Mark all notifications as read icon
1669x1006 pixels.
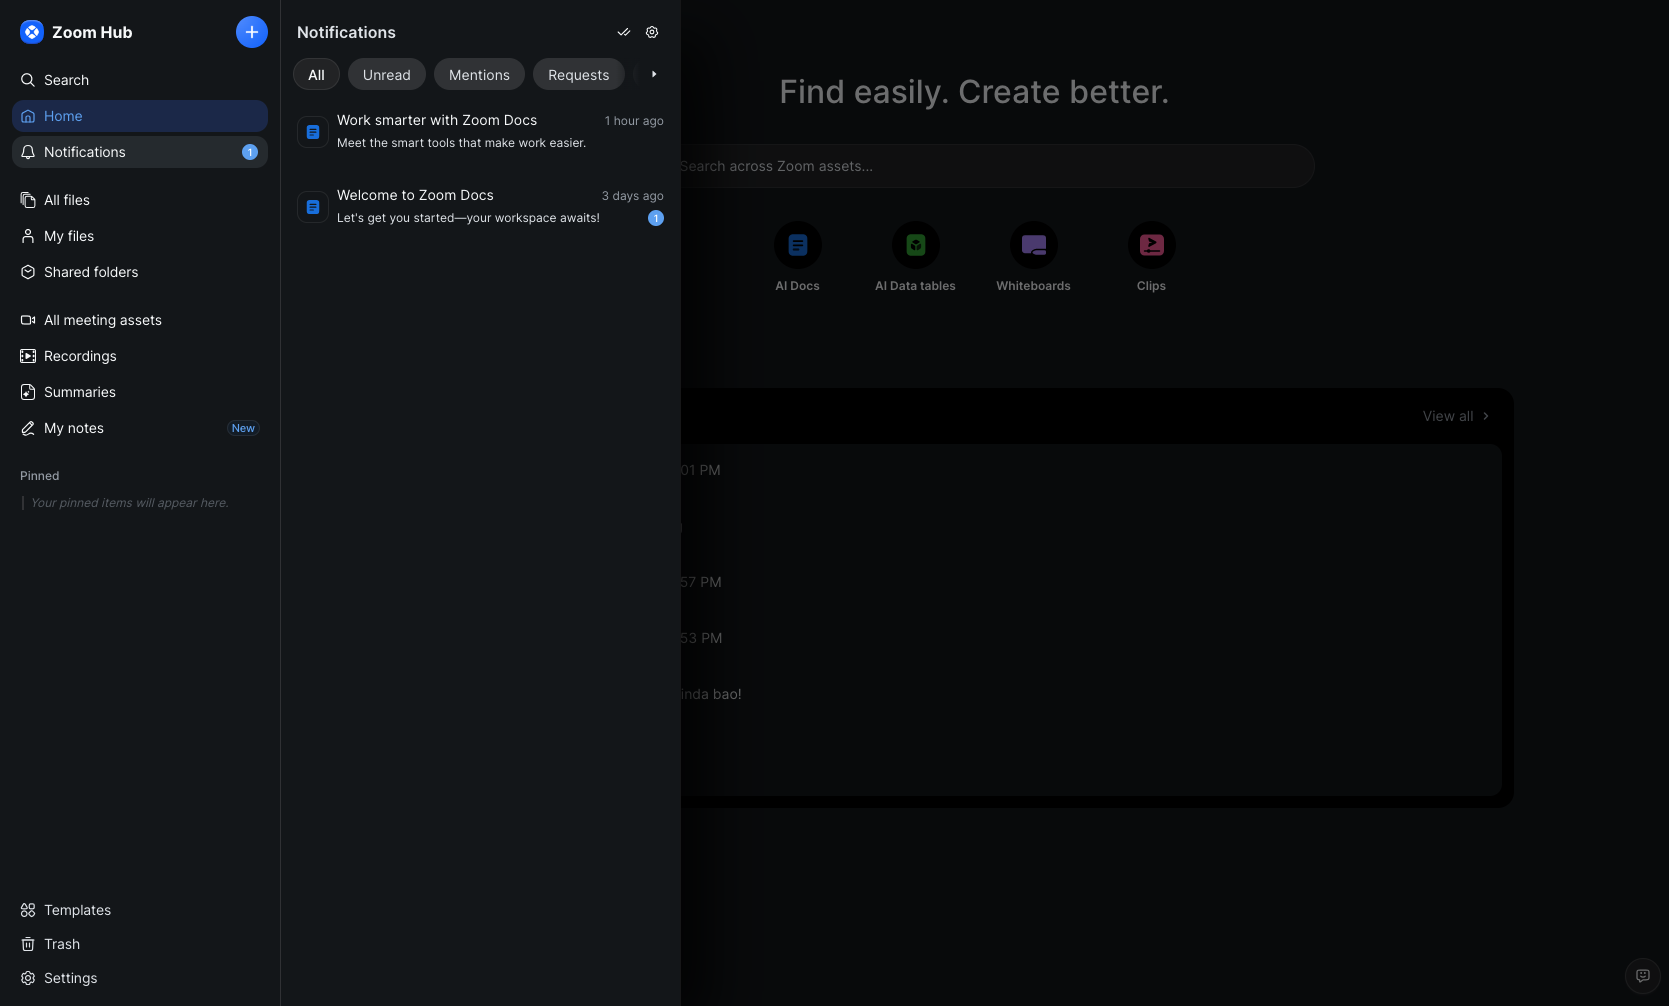[624, 32]
